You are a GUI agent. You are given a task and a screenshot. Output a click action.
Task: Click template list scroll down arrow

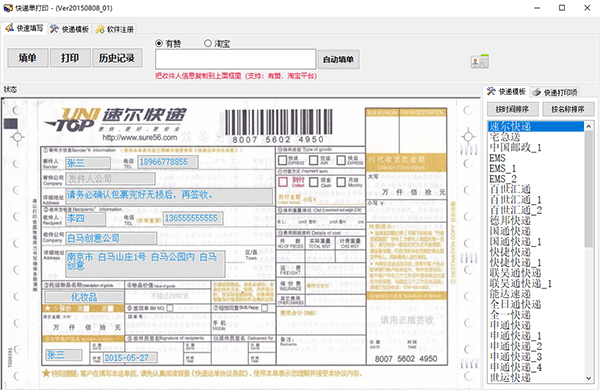589,378
